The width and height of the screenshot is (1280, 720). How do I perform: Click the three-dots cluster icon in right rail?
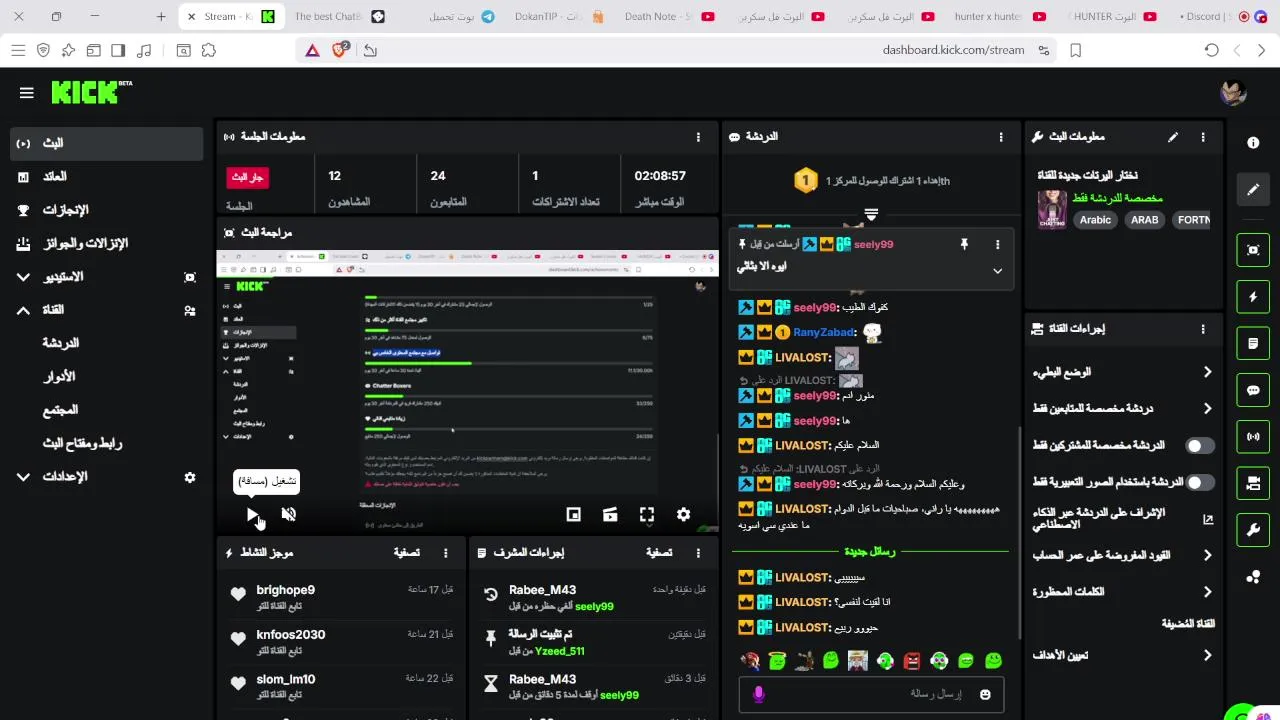pos(1253,577)
